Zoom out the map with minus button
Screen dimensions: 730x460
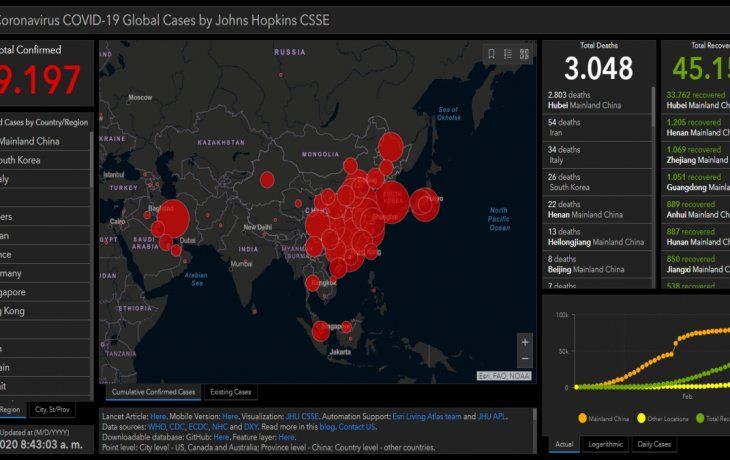coord(525,359)
